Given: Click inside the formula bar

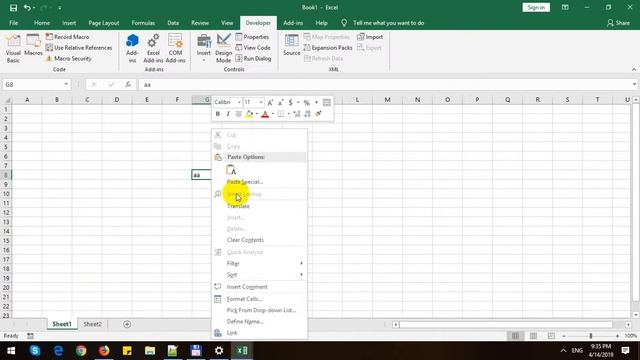Looking at the screenshot, I should click(384, 84).
